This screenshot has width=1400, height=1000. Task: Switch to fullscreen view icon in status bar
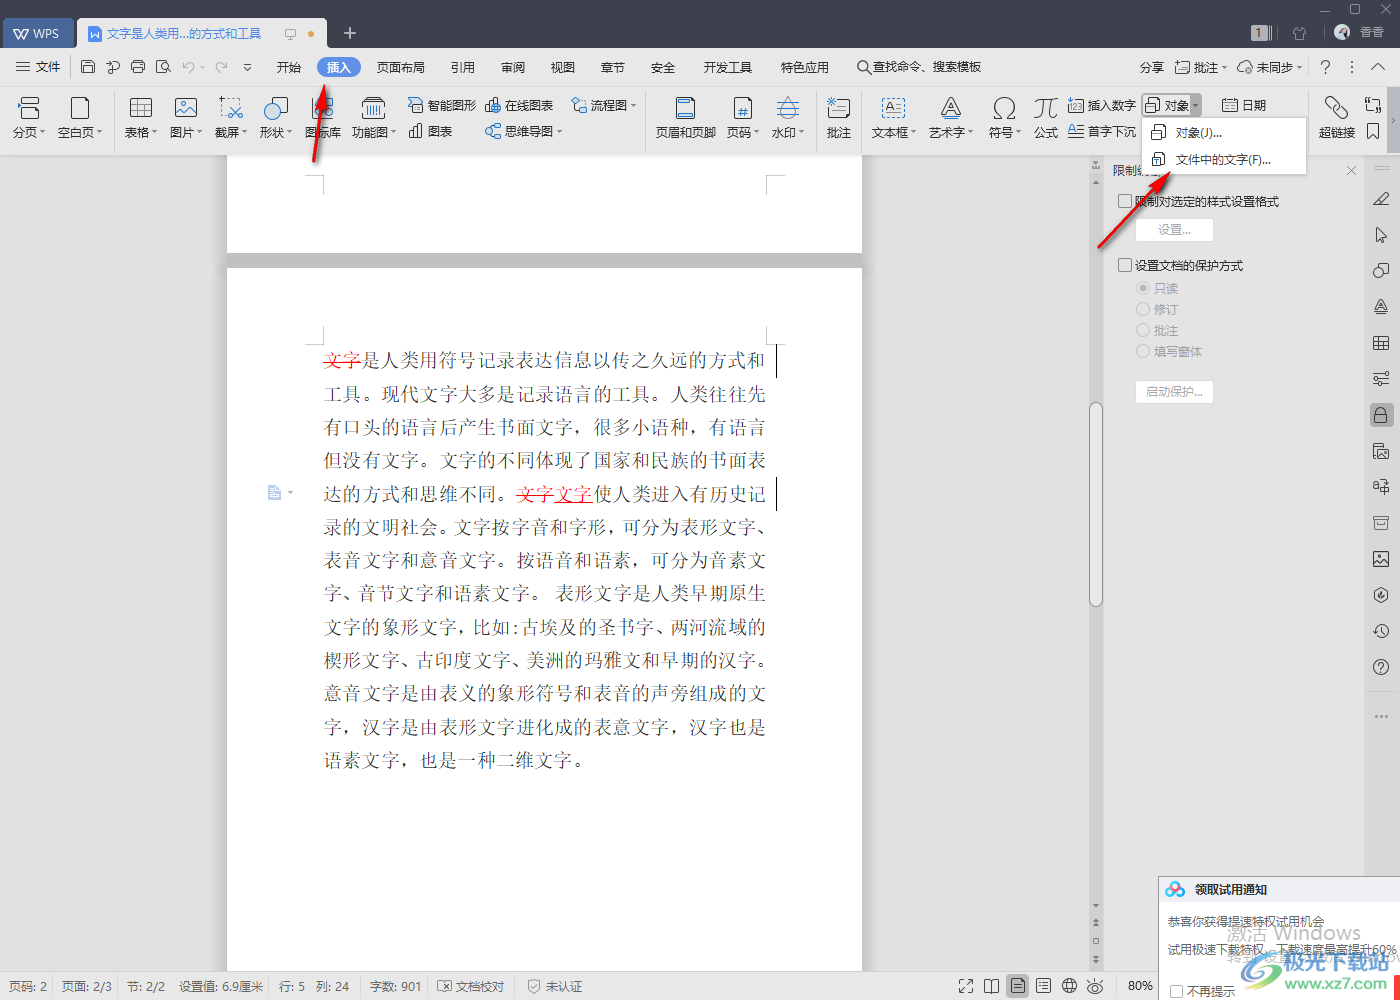click(965, 986)
